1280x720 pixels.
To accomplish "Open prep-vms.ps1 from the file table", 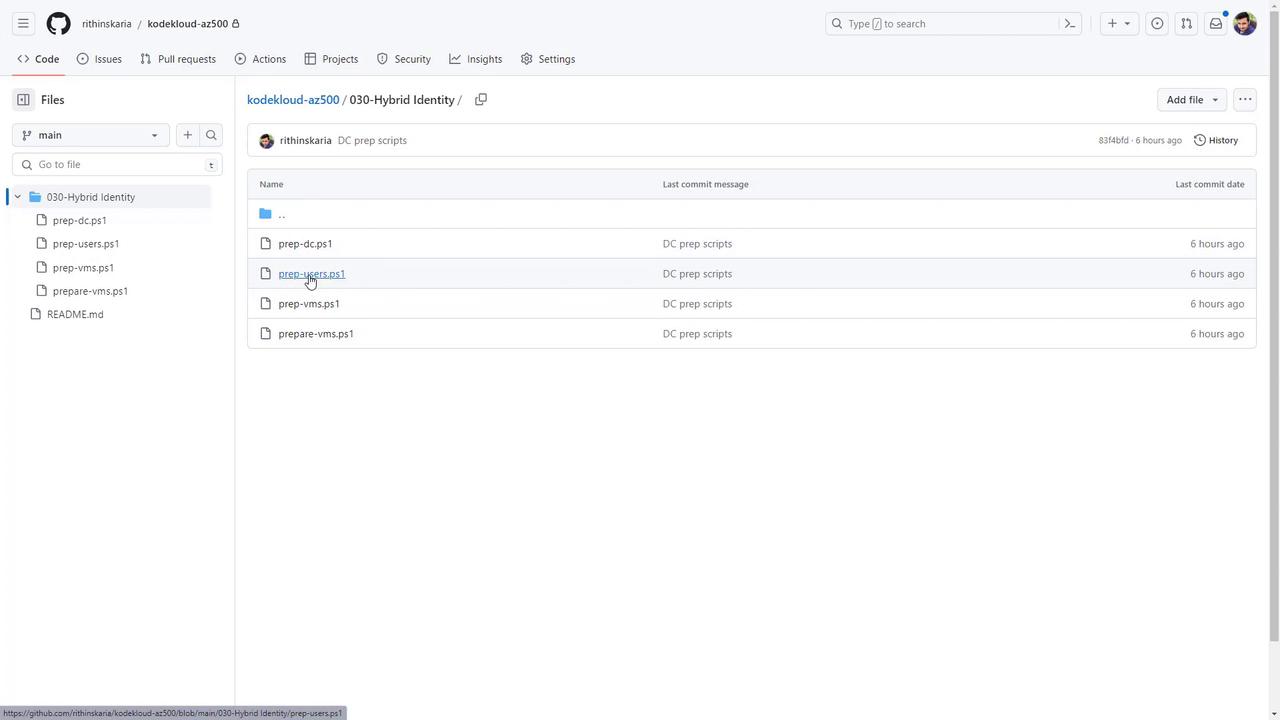I will pos(309,304).
